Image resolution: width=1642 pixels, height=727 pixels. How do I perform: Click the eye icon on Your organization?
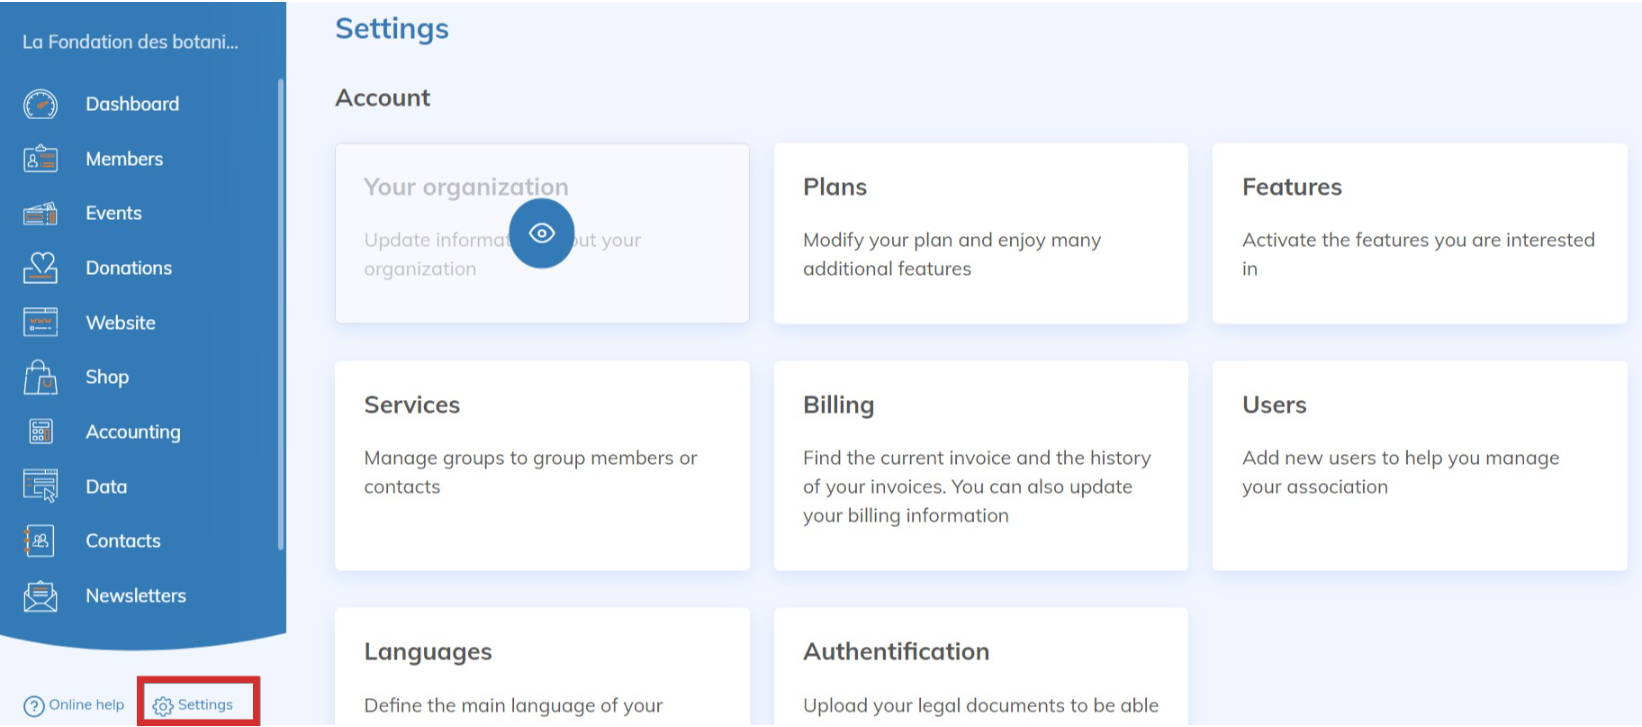[x=542, y=234]
